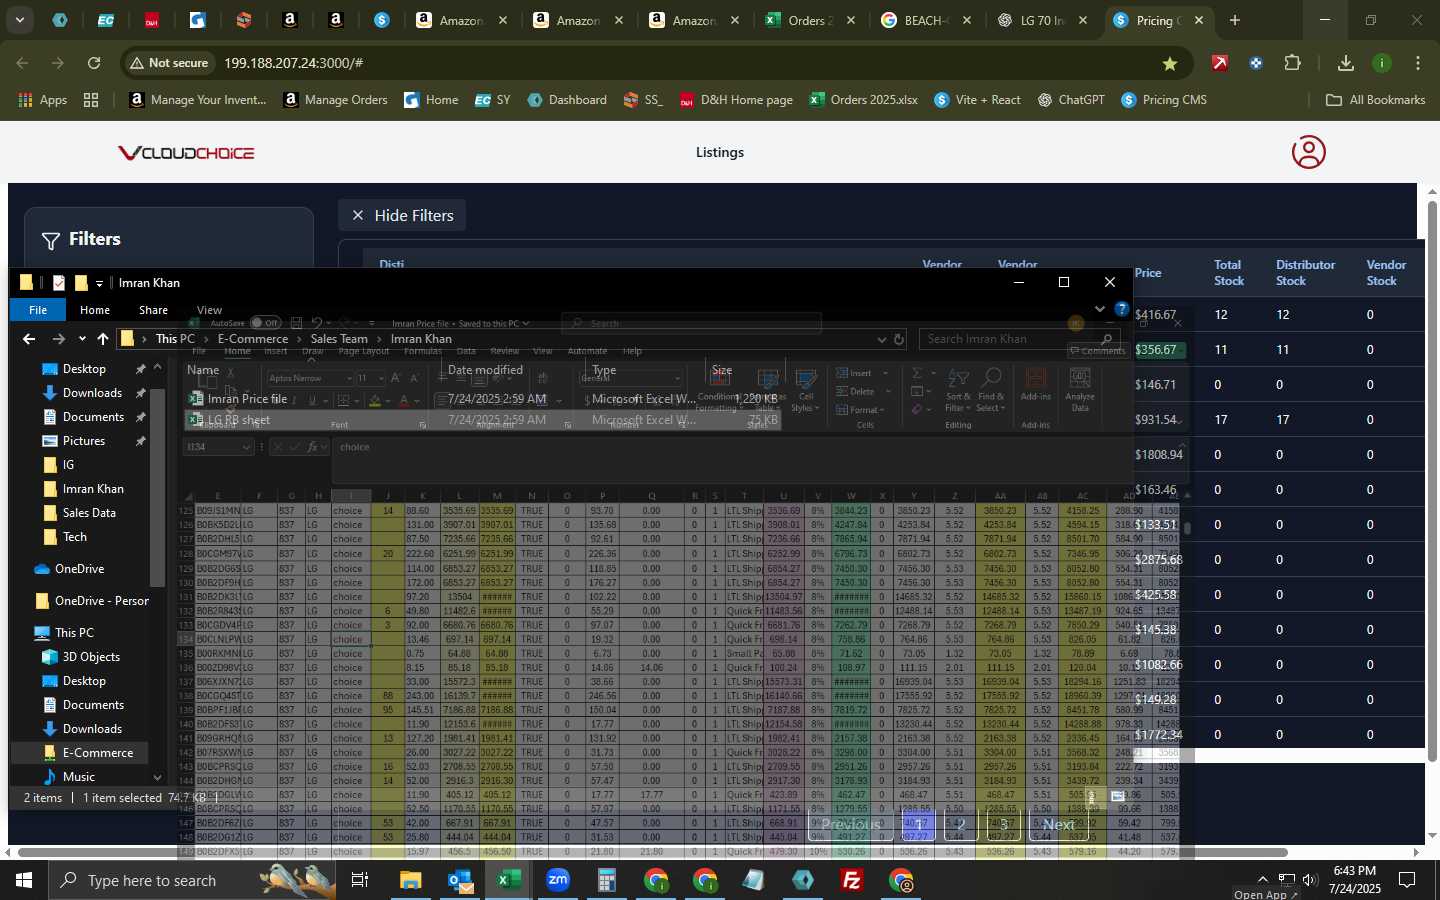Open Apps shortcut in bookmarks bar

(x=42, y=100)
